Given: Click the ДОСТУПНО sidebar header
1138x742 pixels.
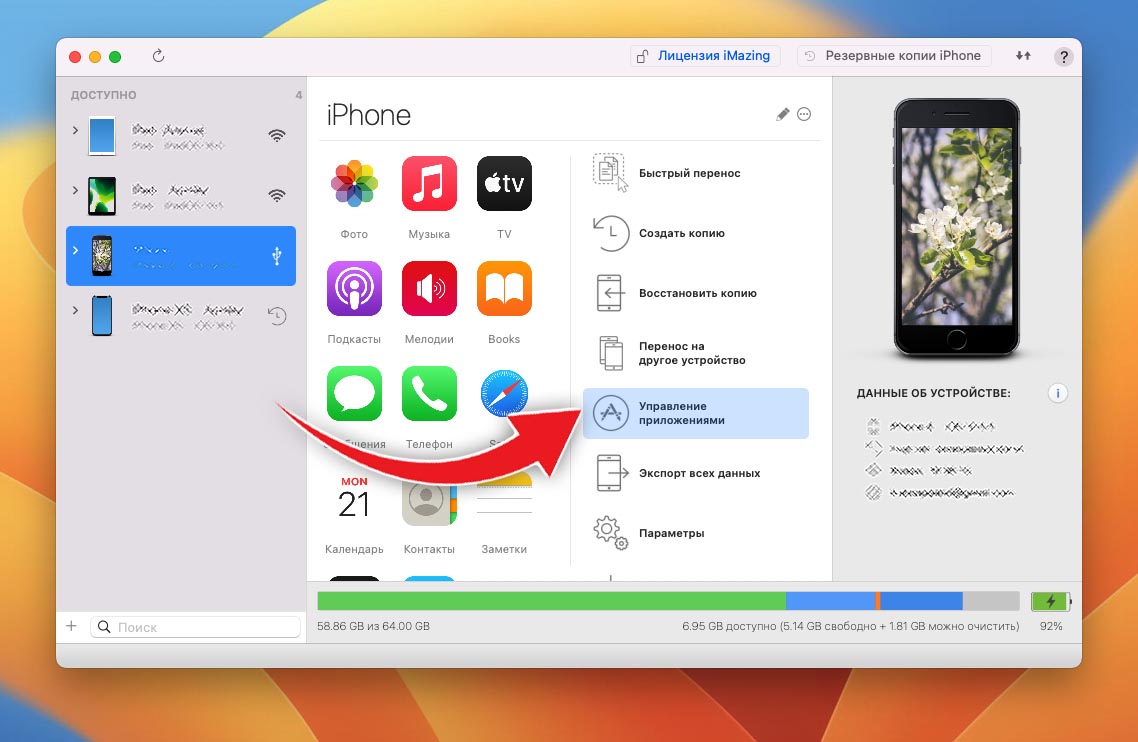Looking at the screenshot, I should tap(103, 95).
